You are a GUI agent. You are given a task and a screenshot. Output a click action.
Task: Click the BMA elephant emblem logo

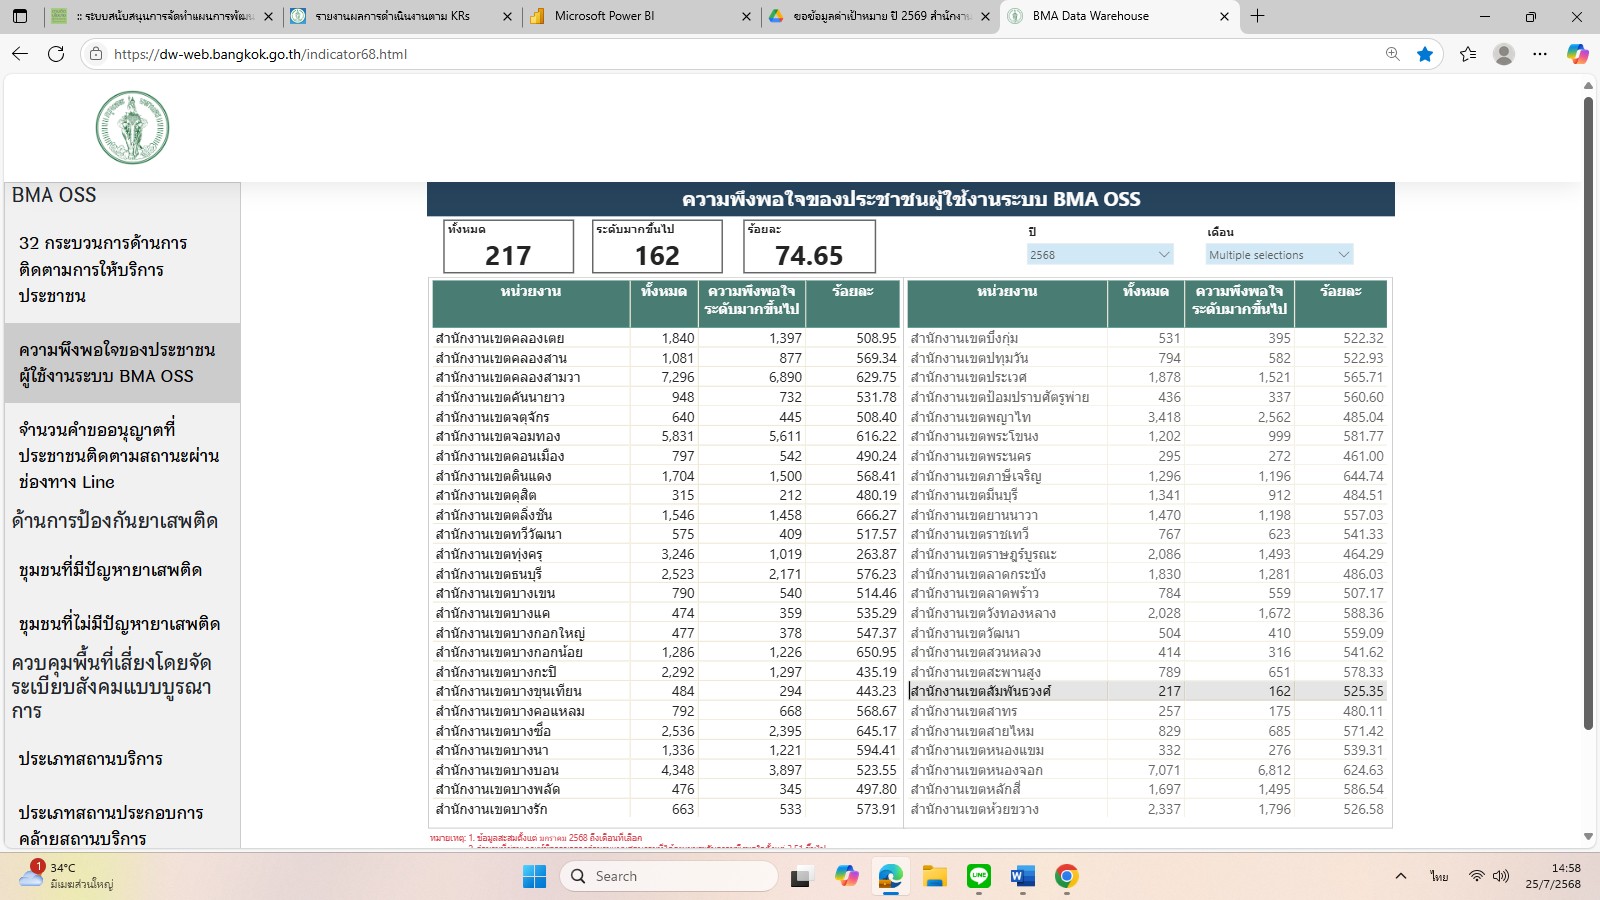132,128
